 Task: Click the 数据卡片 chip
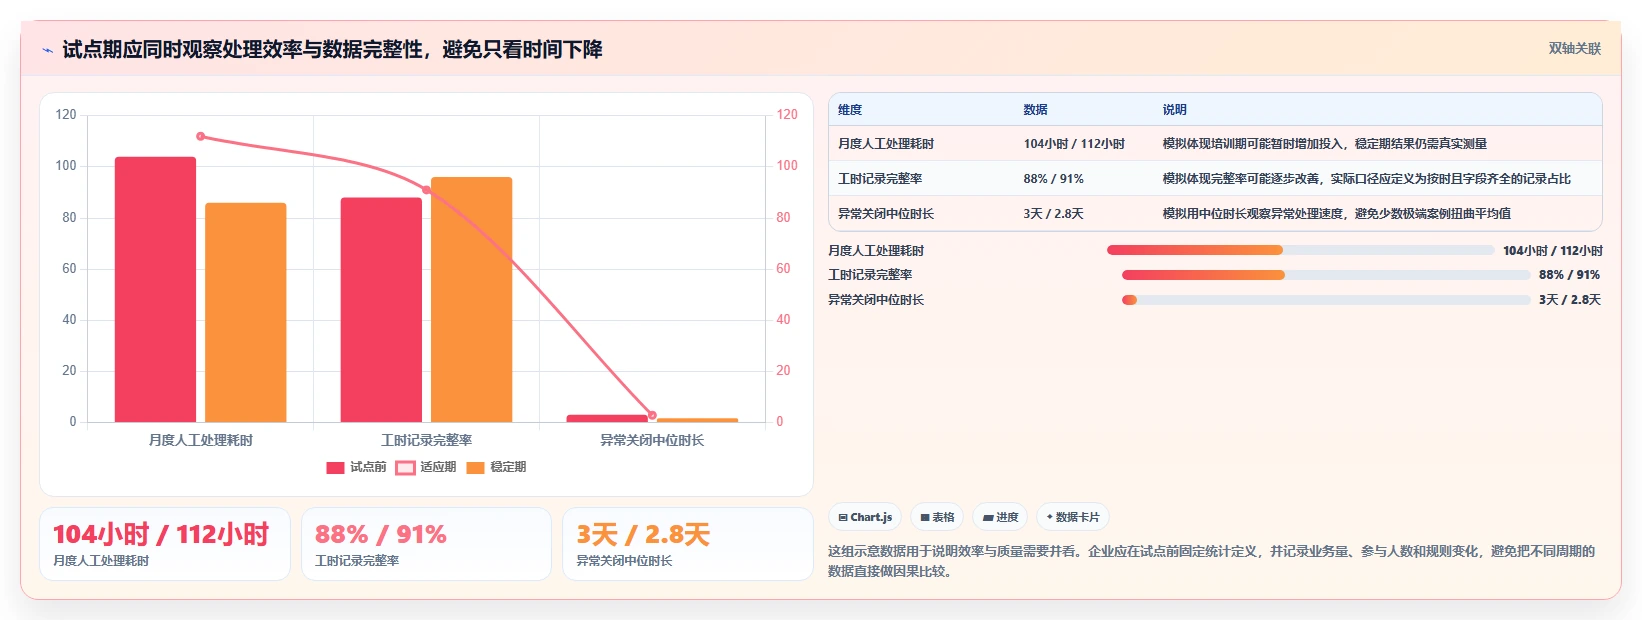point(1073,517)
